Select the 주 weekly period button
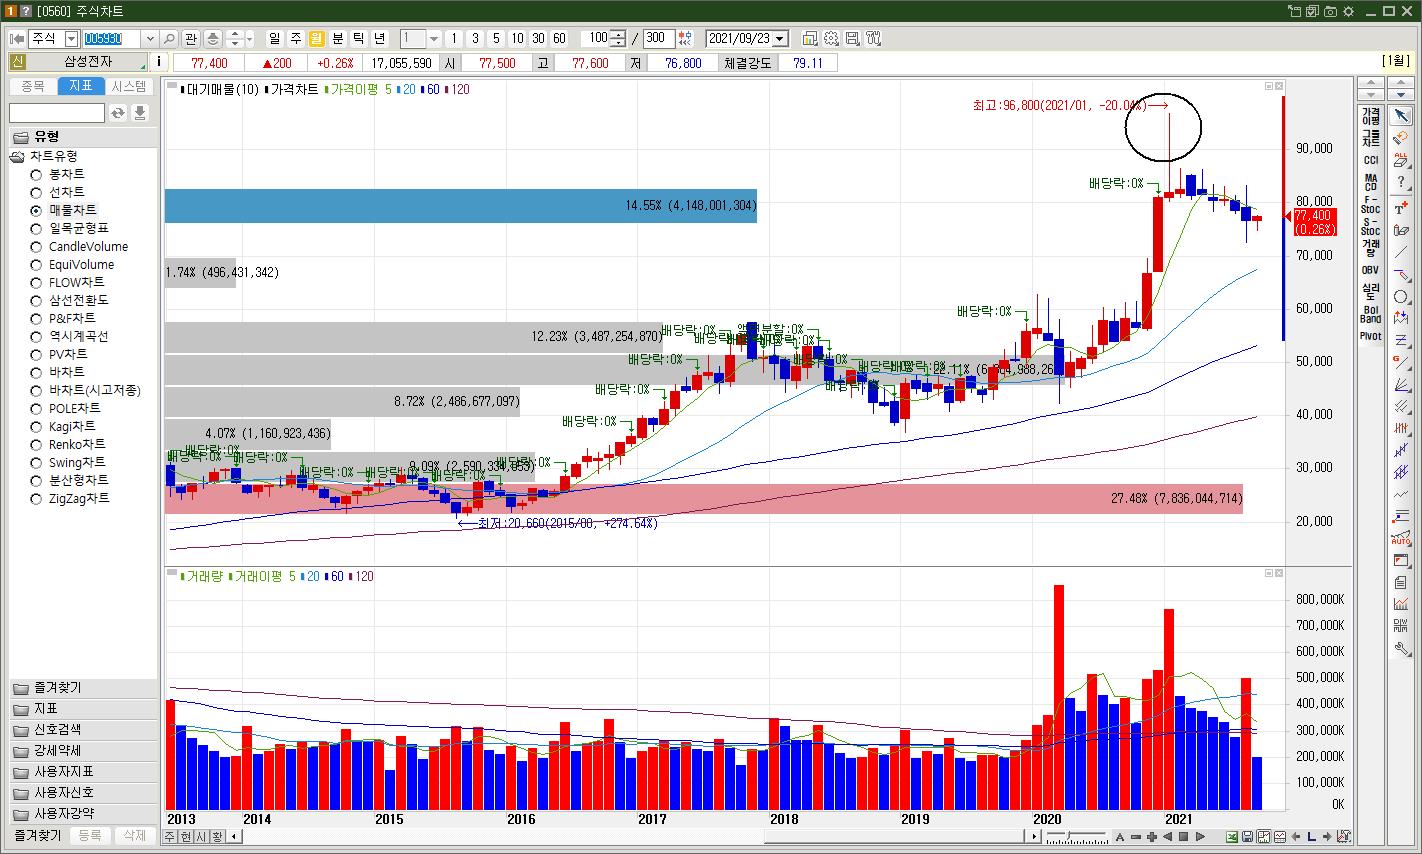Screen dimensions: 1422x854 point(295,39)
